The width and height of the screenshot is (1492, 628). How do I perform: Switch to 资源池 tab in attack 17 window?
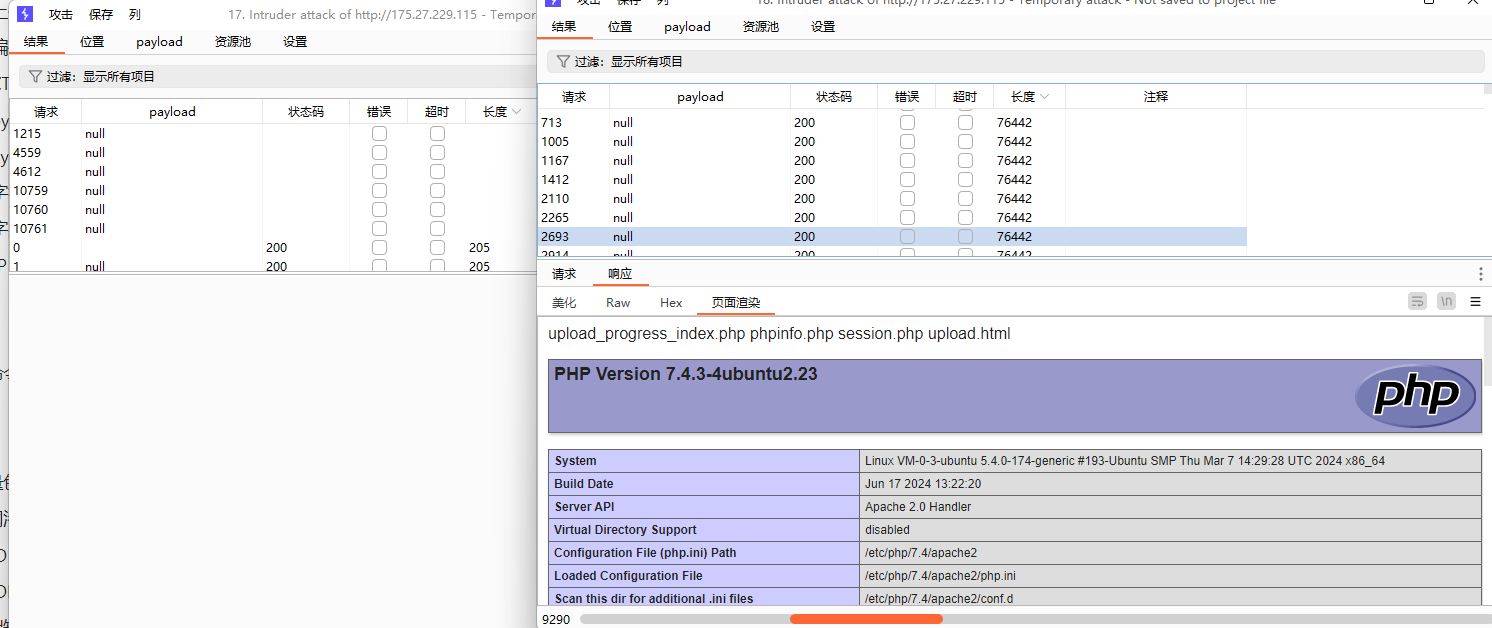232,42
